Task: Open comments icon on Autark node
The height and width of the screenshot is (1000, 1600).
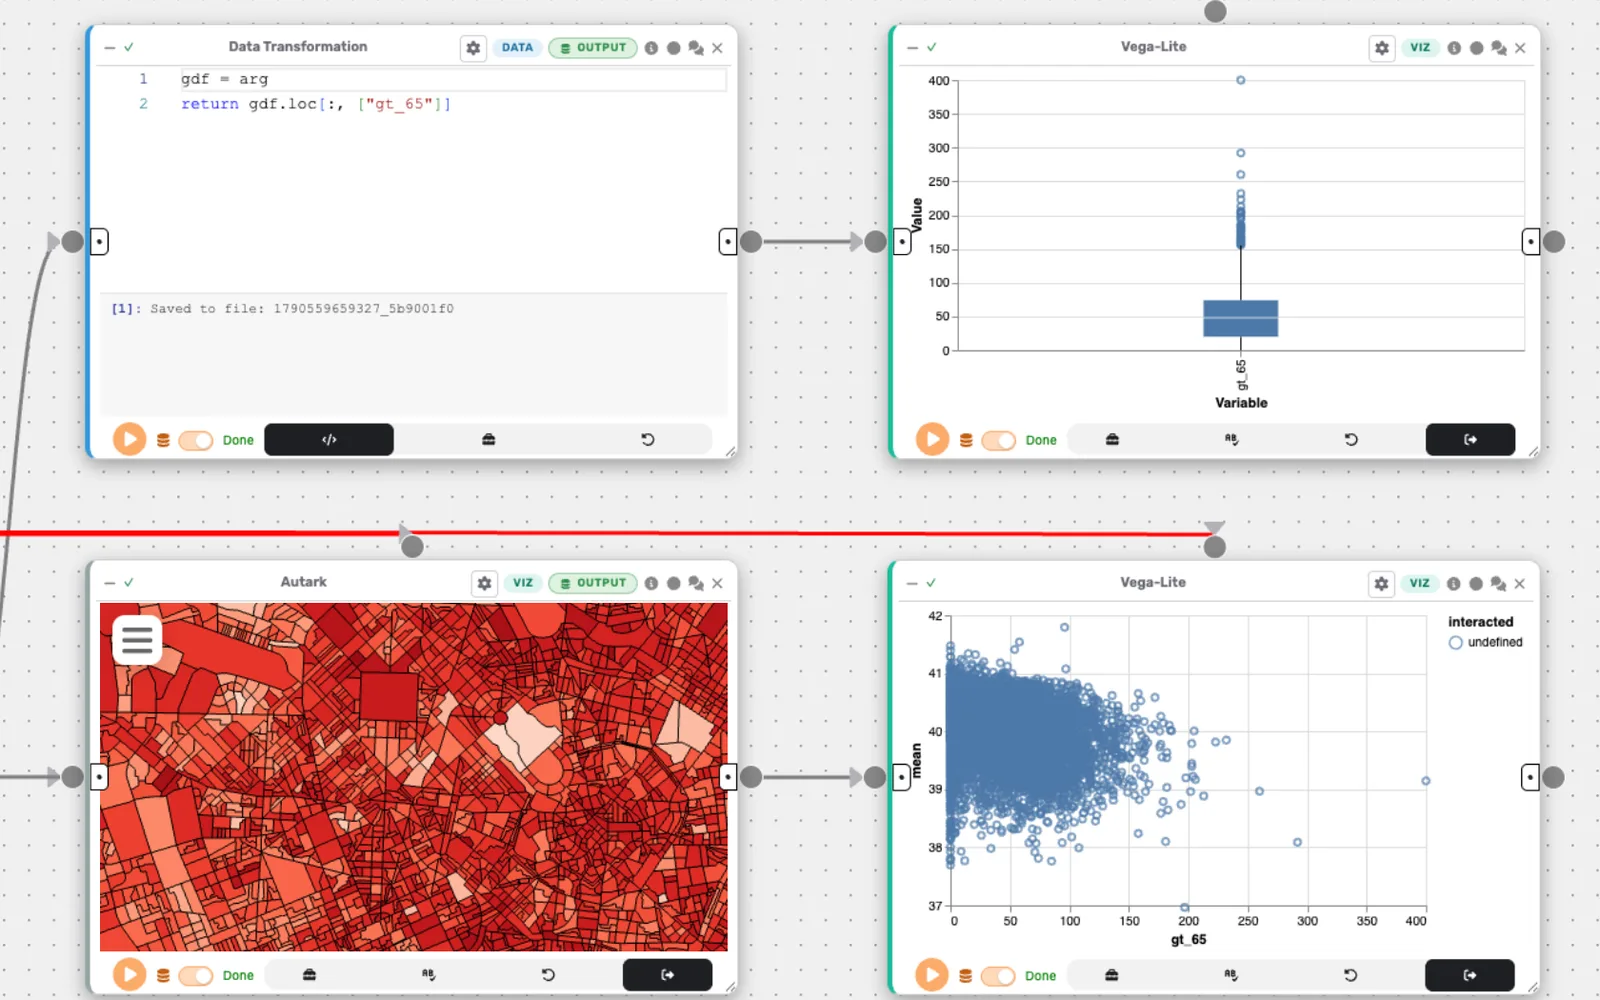Action: tap(696, 583)
